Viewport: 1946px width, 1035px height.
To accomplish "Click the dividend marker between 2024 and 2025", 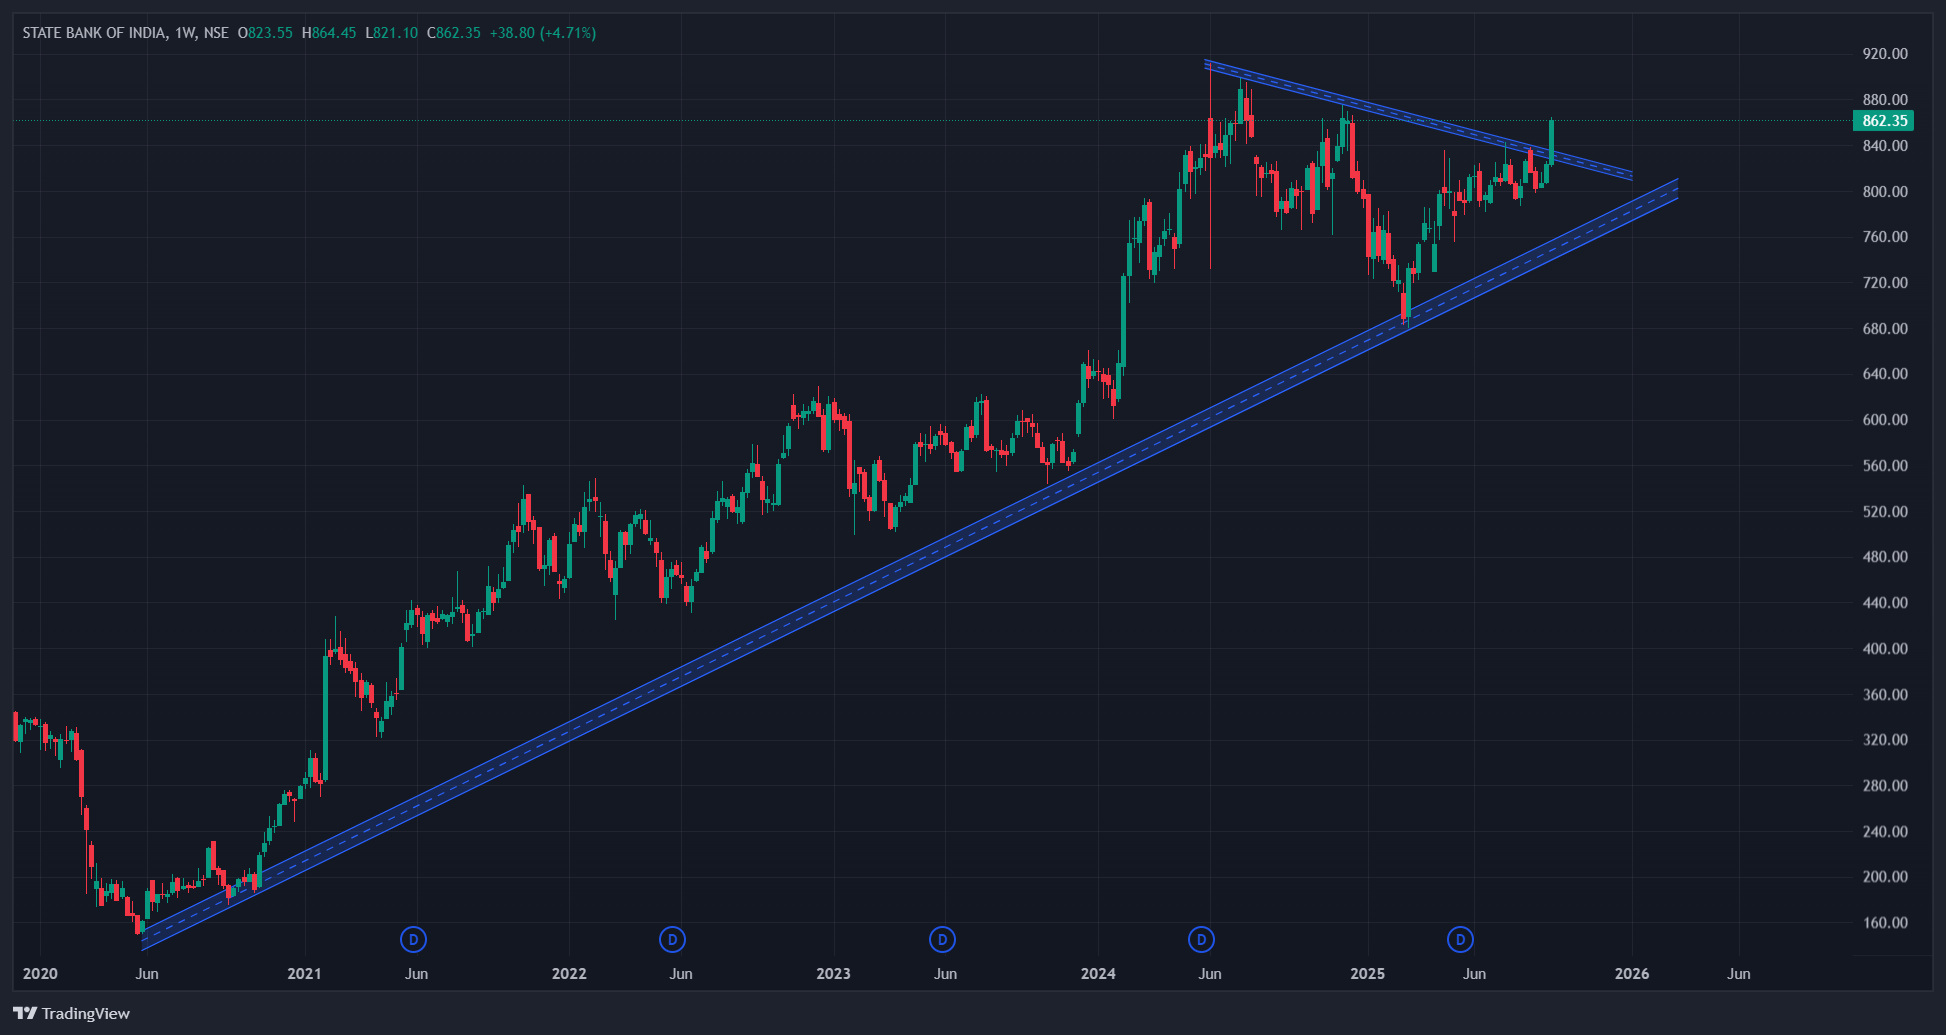I will pyautogui.click(x=1201, y=939).
